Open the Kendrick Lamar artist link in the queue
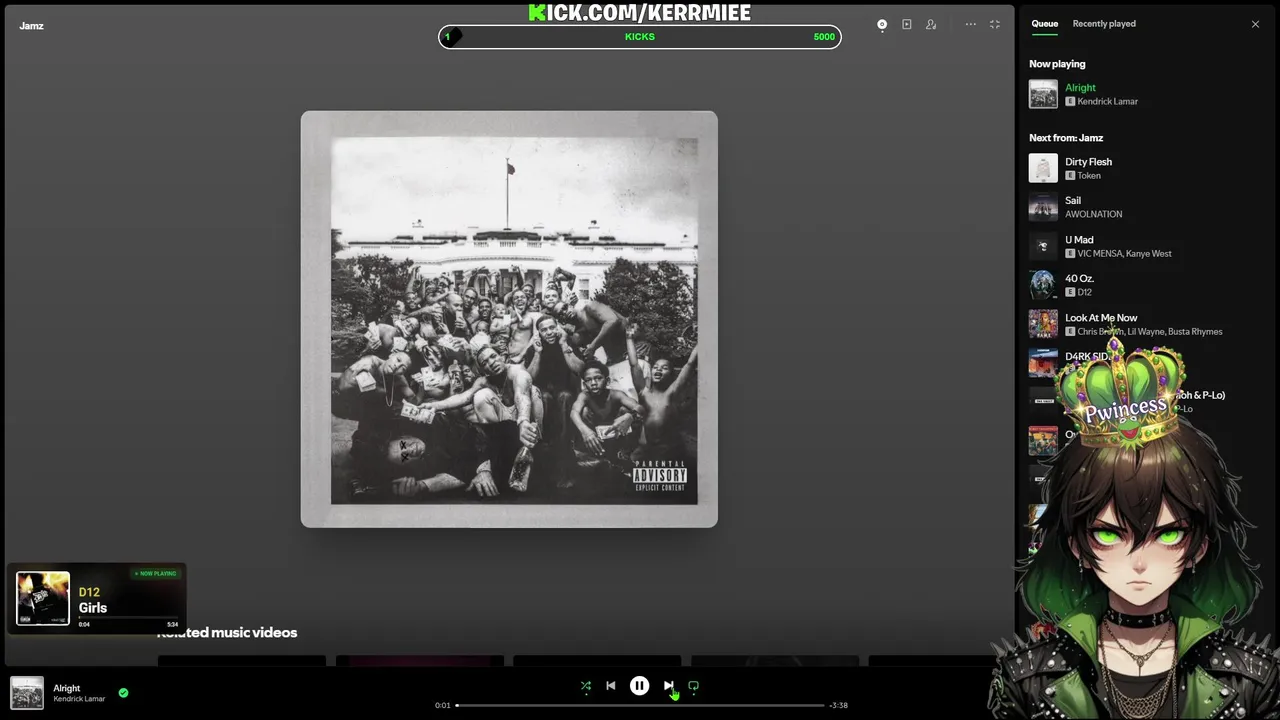 tap(1108, 102)
